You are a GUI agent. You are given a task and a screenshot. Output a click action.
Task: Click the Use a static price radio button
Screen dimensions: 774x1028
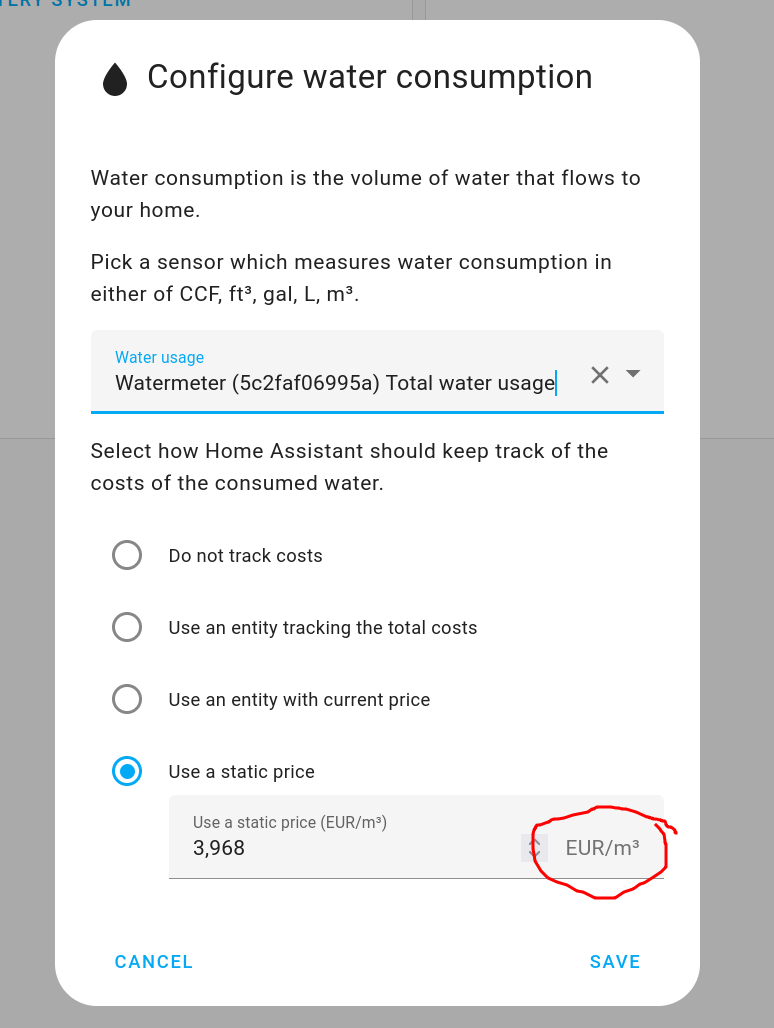pyautogui.click(x=127, y=771)
